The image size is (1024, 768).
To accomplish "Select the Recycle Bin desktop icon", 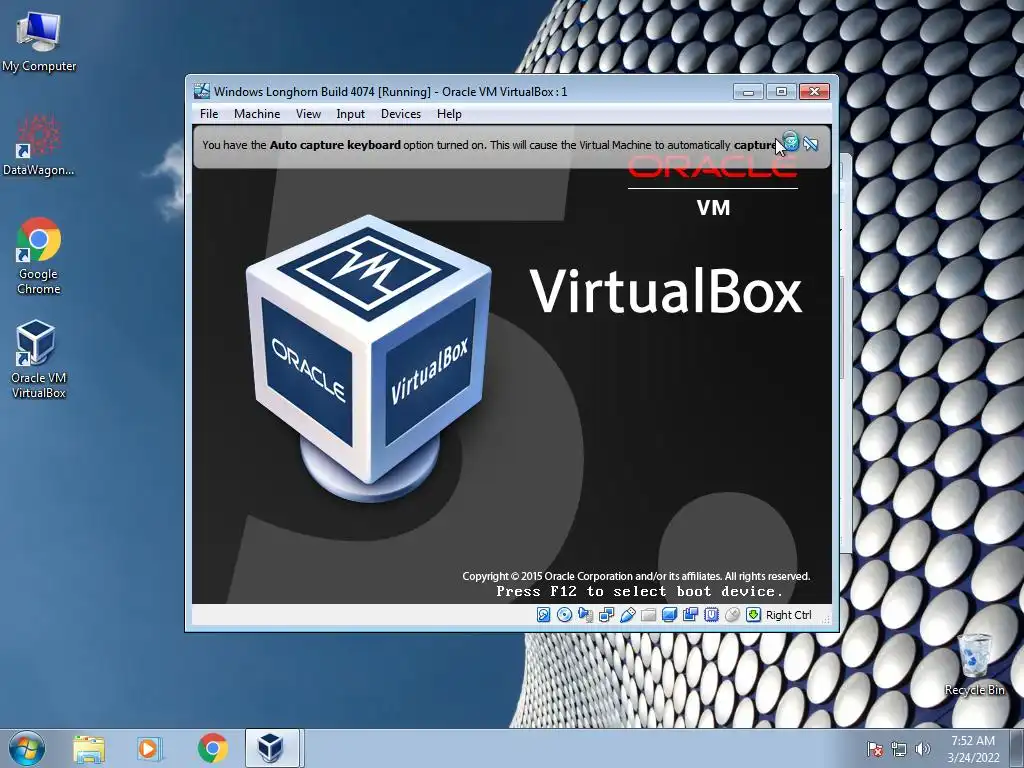I will point(974,664).
